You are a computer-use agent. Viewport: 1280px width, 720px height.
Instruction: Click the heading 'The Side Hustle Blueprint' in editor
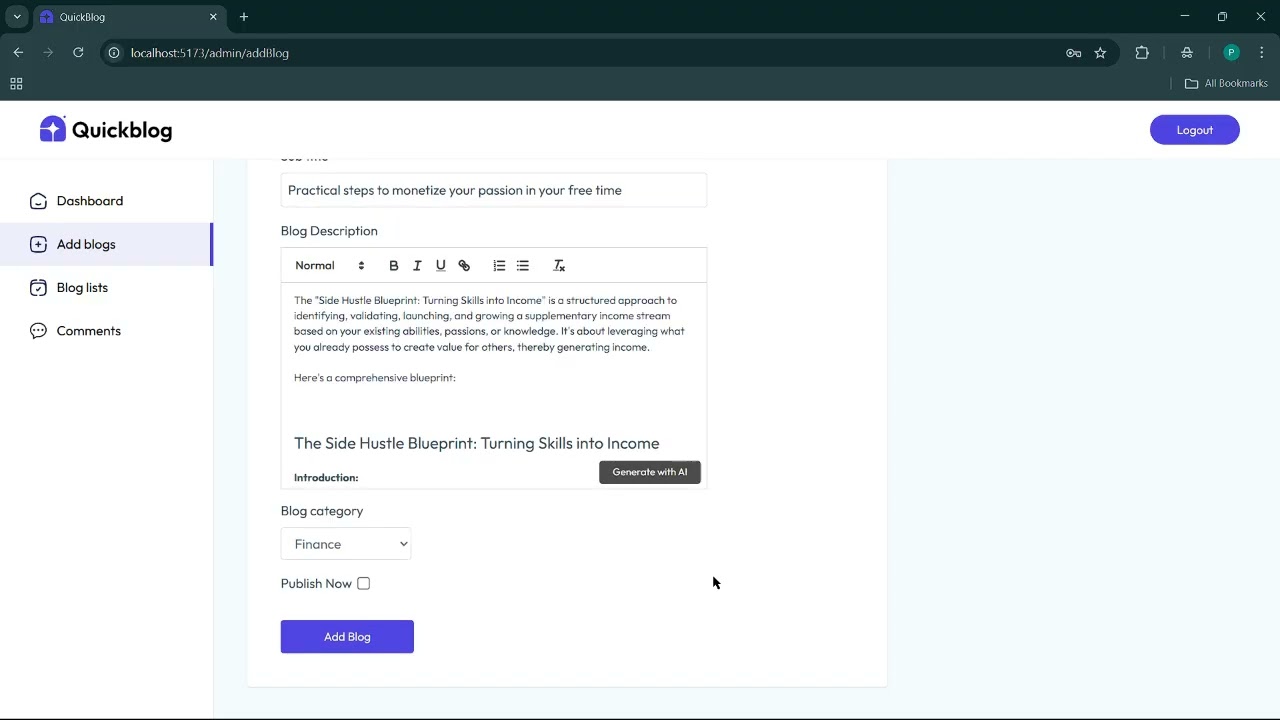pos(476,443)
